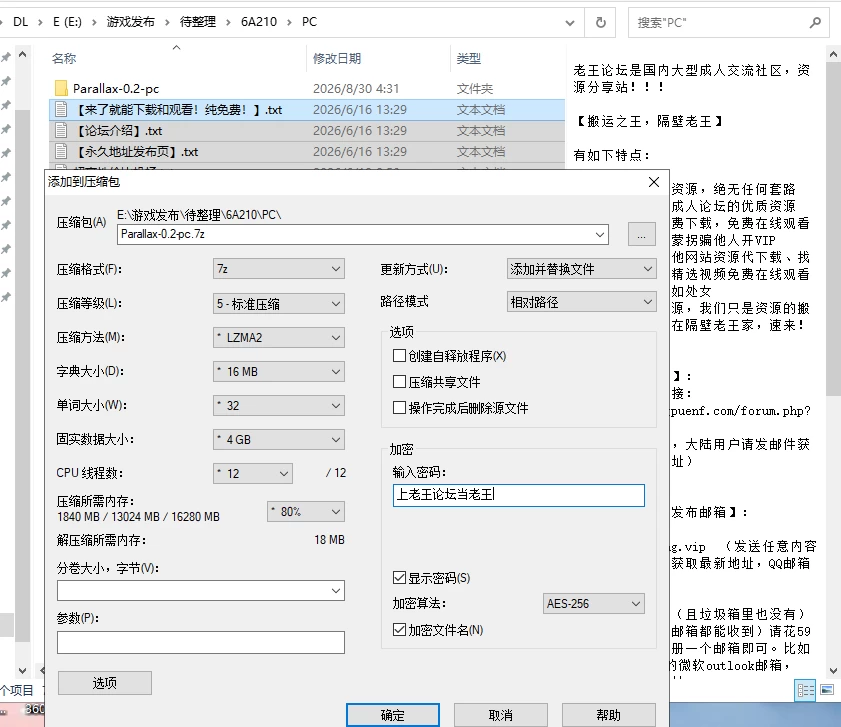Click 待整理 in the address breadcrumb

point(197,22)
